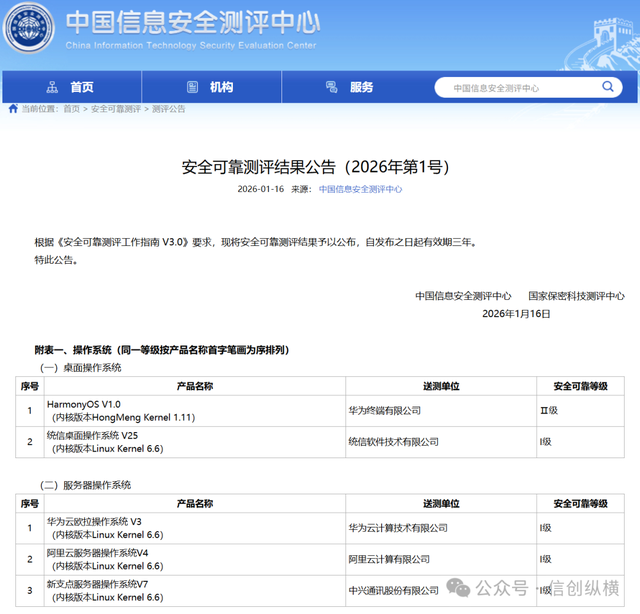Click the site title 中国信息安全测评中心 header
The image size is (640, 614).
(x=190, y=24)
